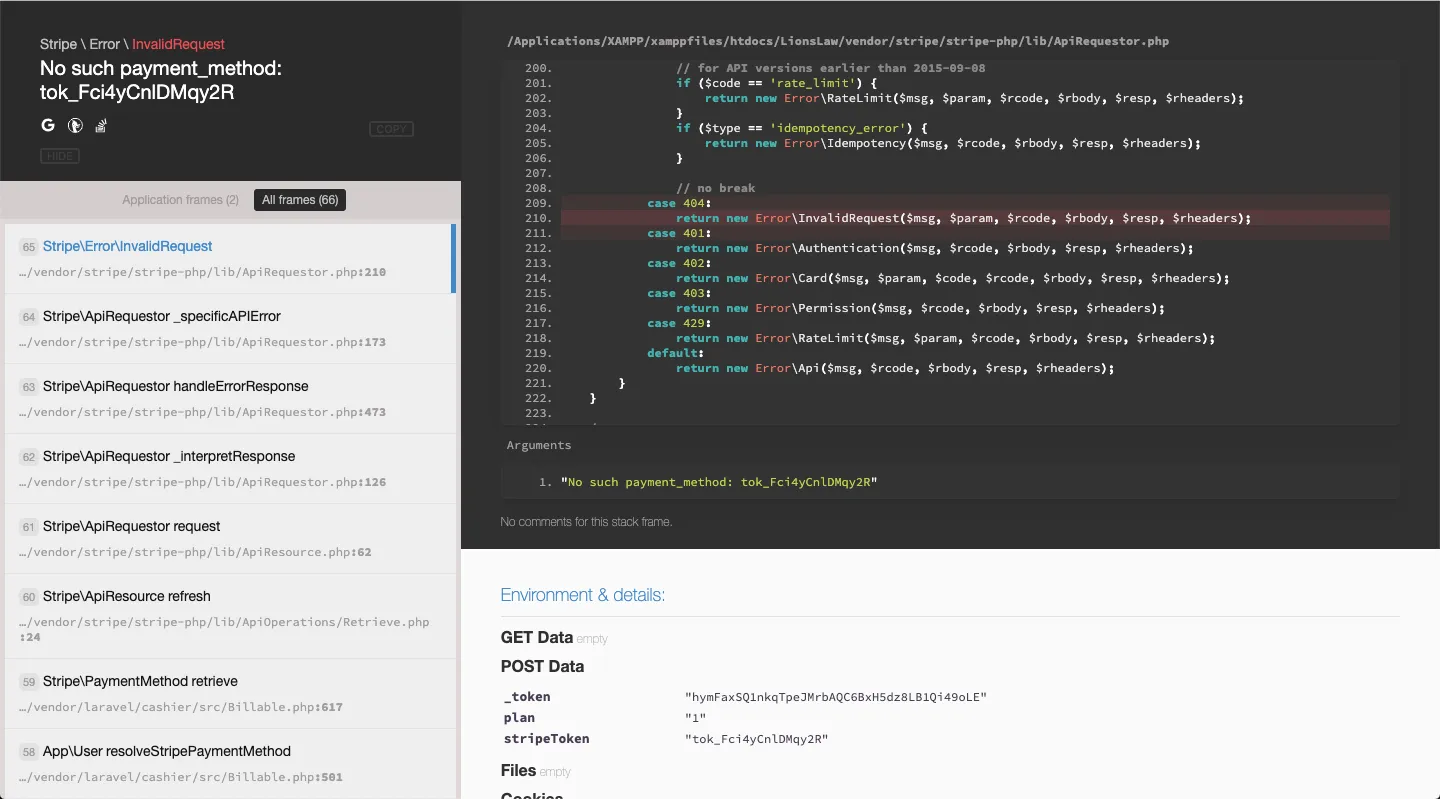Select frame 61 ApiRequestor request

click(230, 538)
